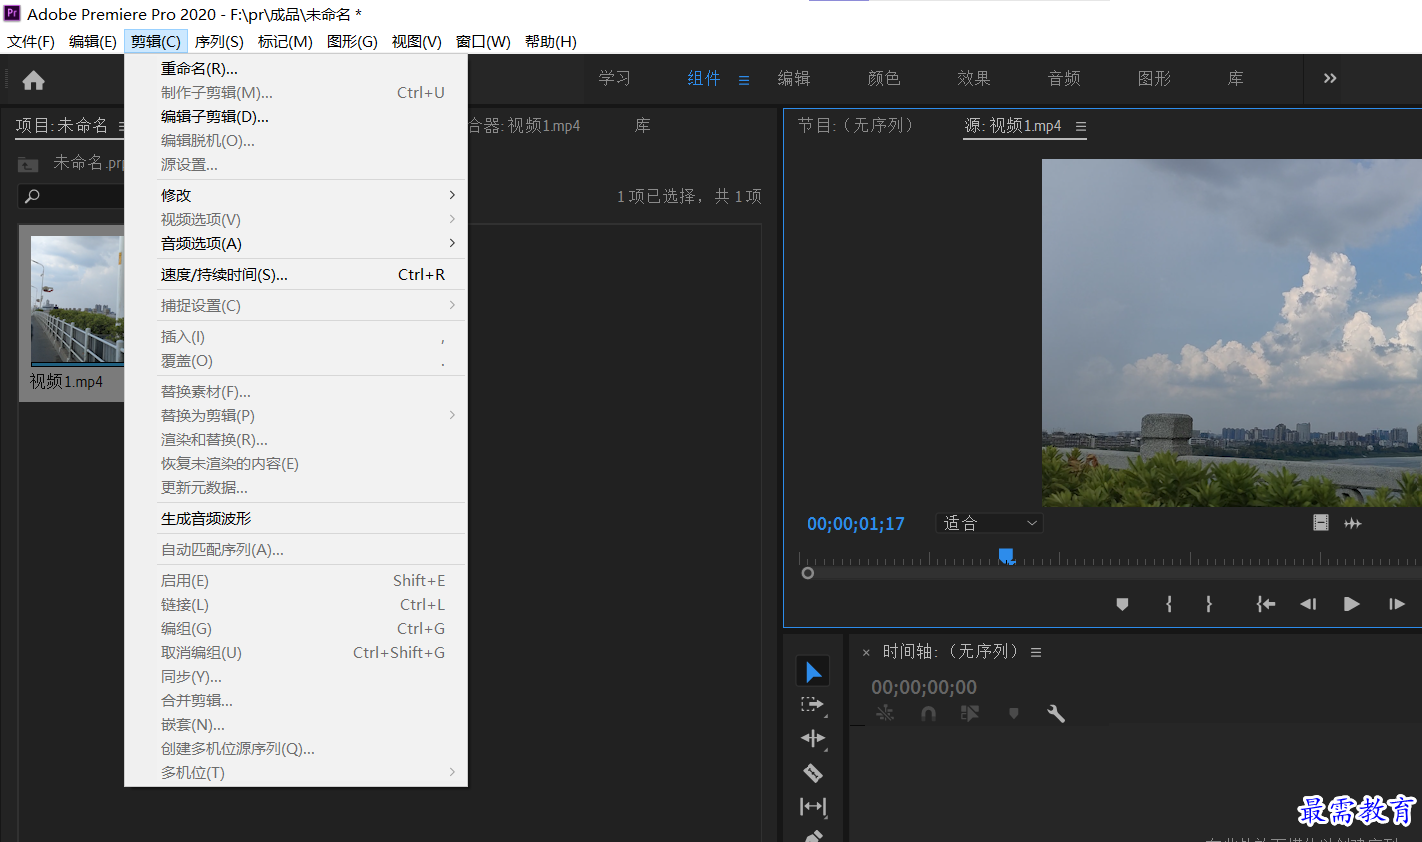Click the 00;00;01;17 source timecode
This screenshot has height=842, width=1422.
(x=856, y=524)
